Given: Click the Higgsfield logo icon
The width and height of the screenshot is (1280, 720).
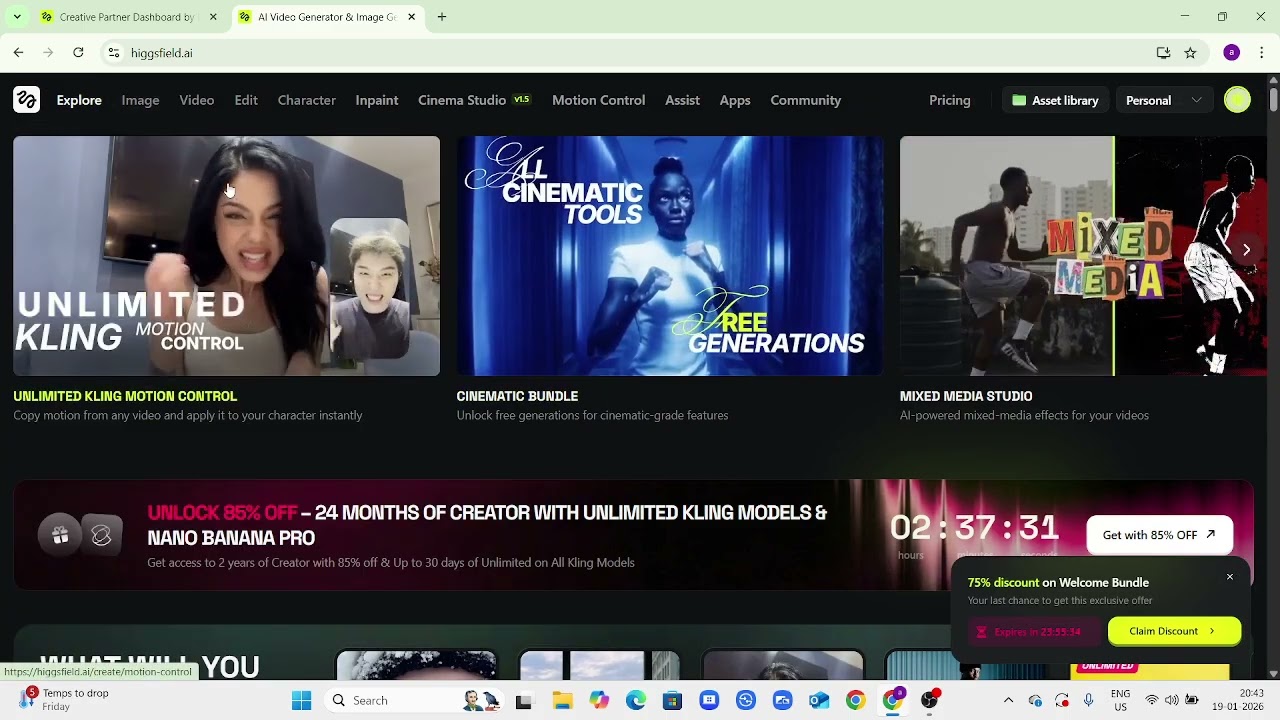Looking at the screenshot, I should click(x=27, y=100).
